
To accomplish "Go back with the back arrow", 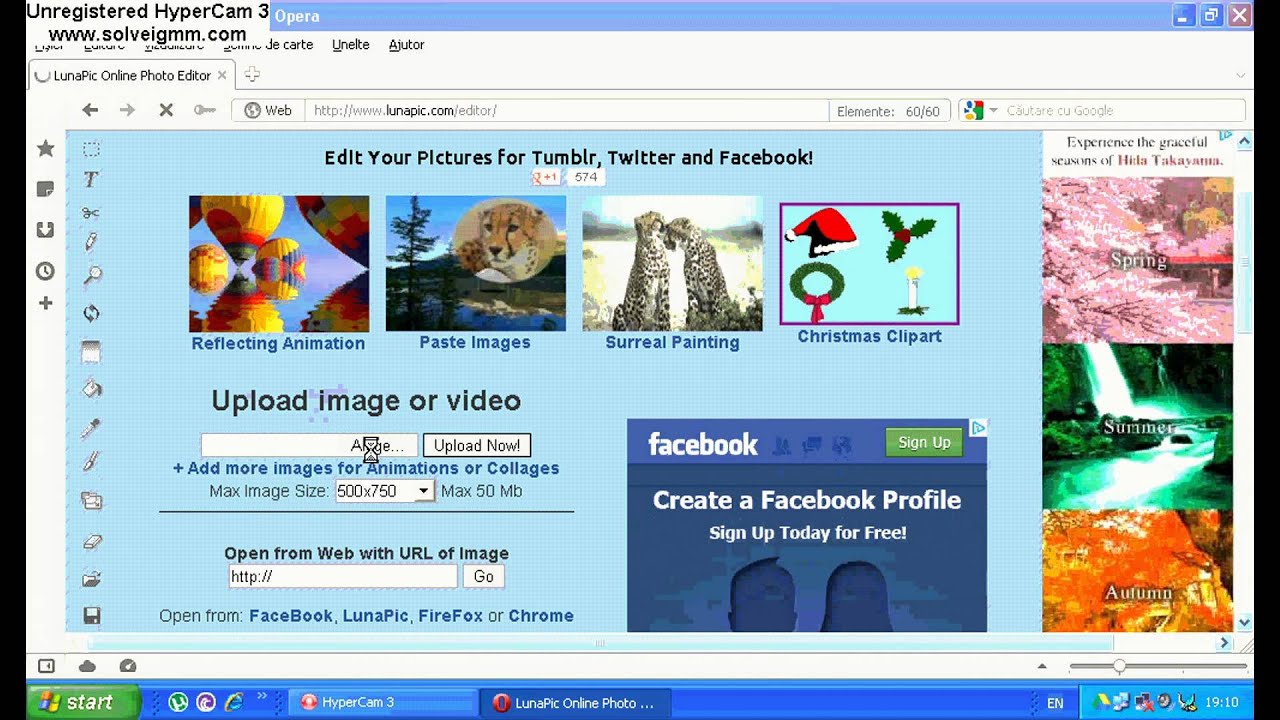I will [x=90, y=110].
